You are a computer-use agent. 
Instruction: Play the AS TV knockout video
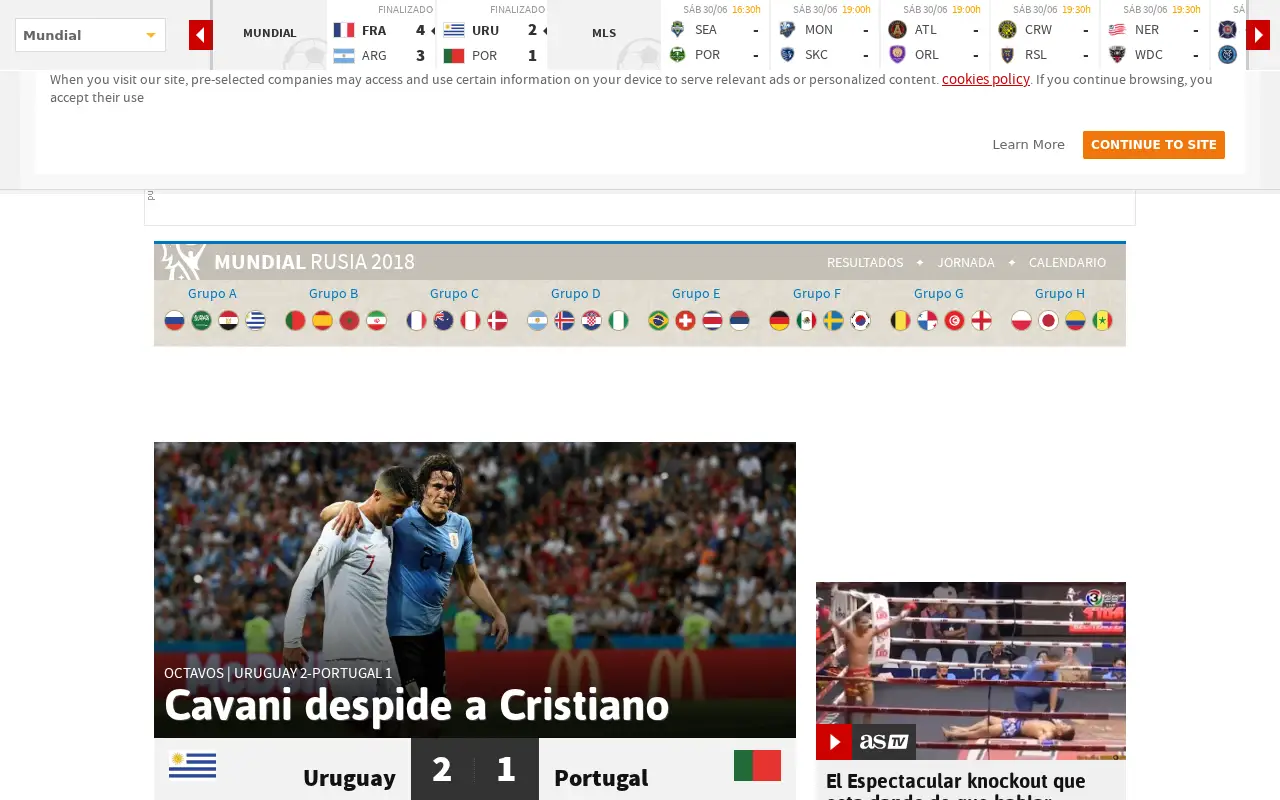coord(834,742)
